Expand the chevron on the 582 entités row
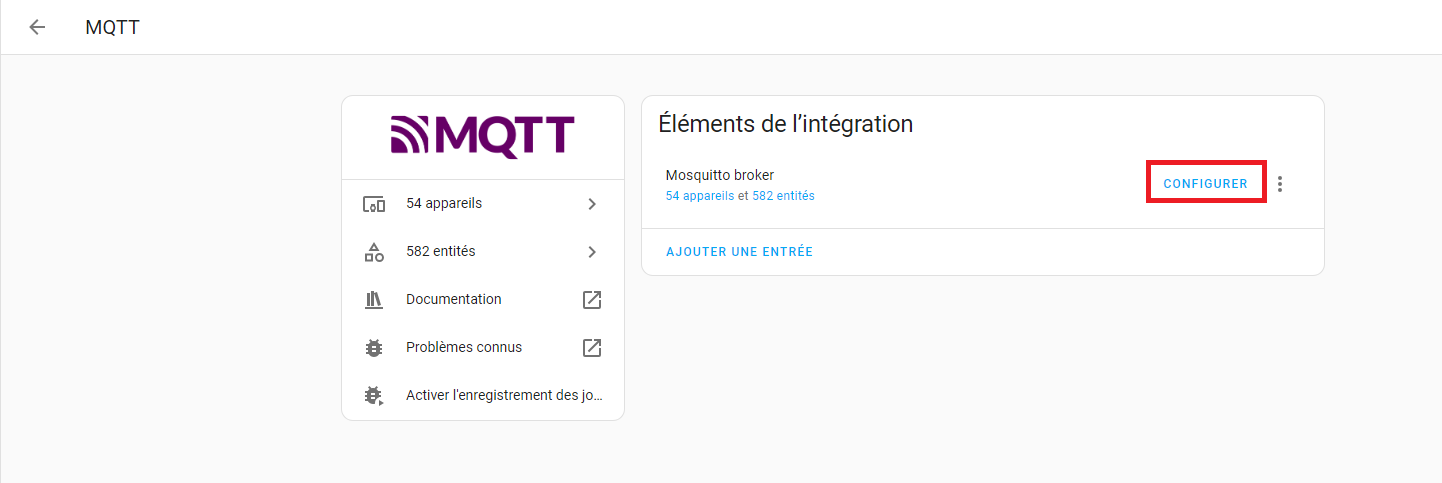This screenshot has width=1442, height=483. click(592, 252)
